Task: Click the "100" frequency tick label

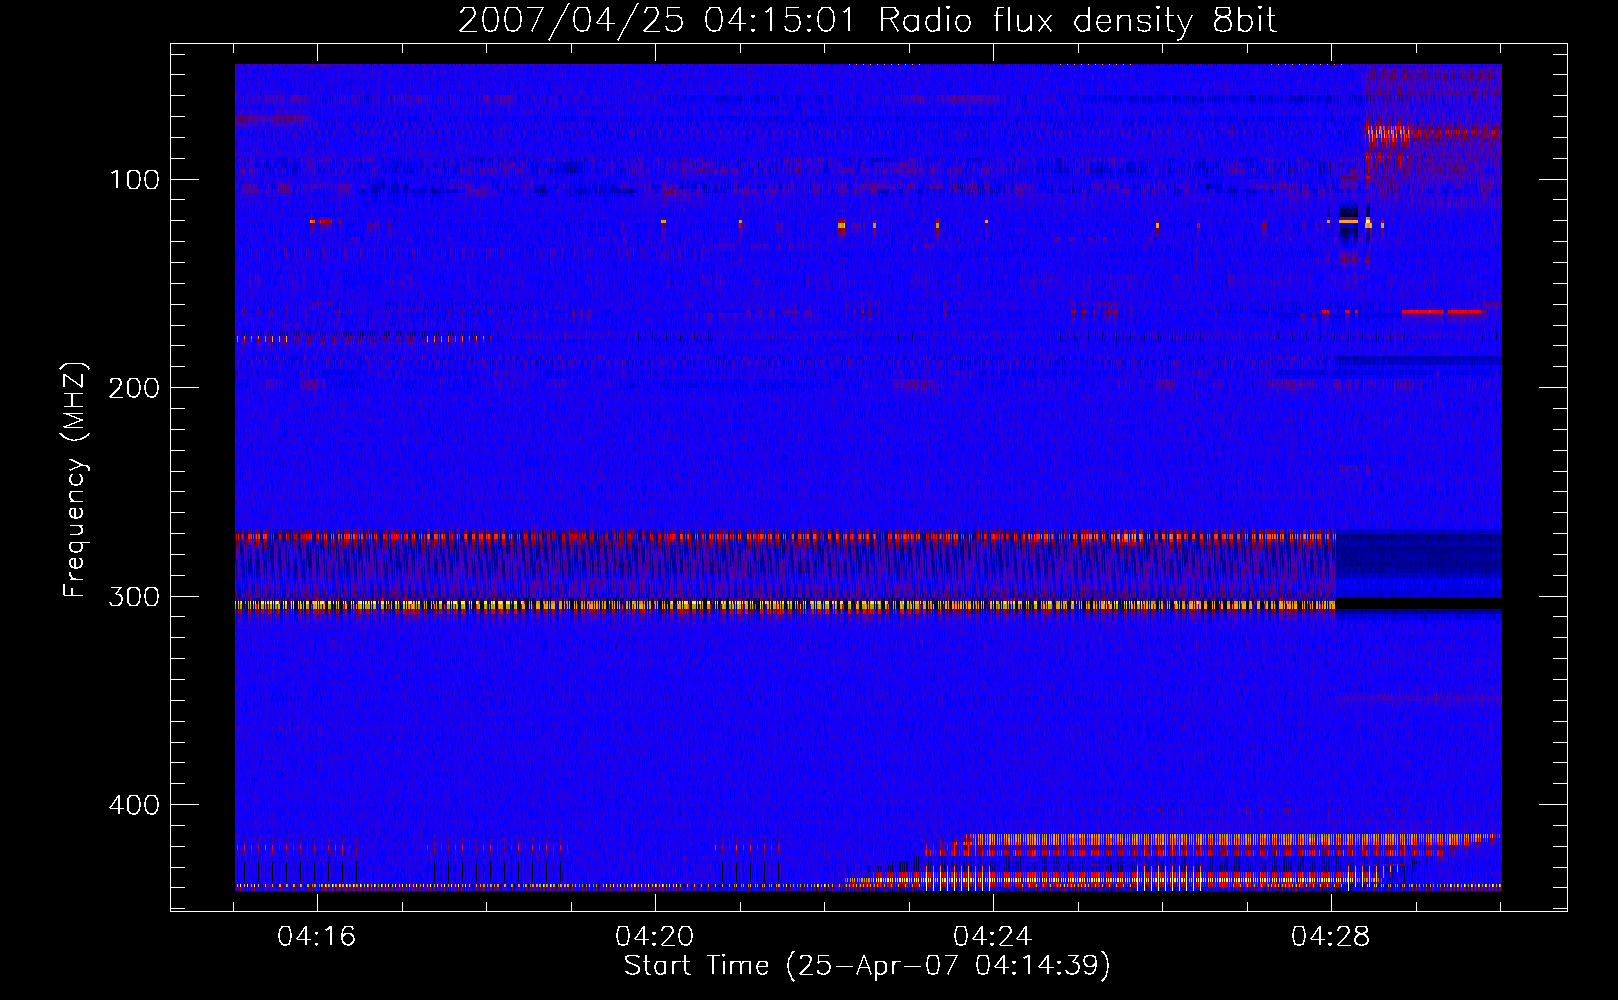Action: pos(135,180)
